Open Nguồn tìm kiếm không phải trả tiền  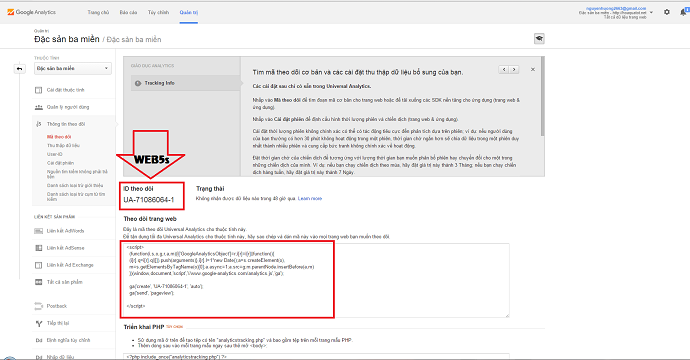click(x=77, y=174)
